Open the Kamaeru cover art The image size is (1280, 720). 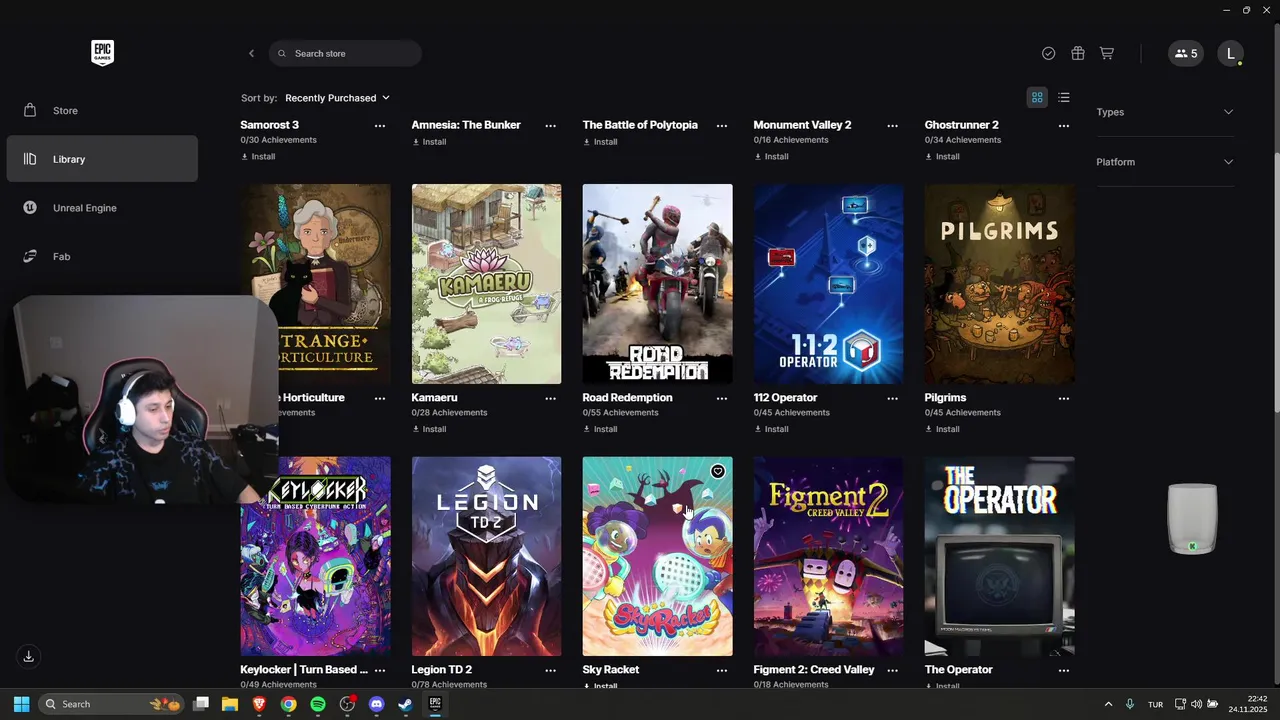(486, 284)
